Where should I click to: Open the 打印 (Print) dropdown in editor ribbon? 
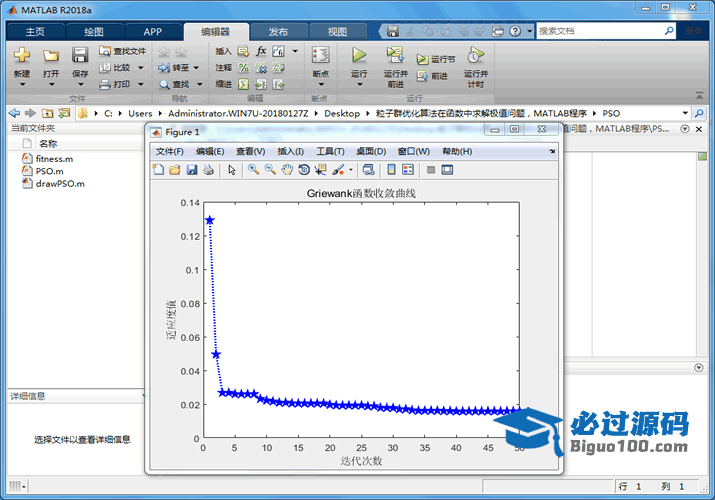[x=139, y=85]
